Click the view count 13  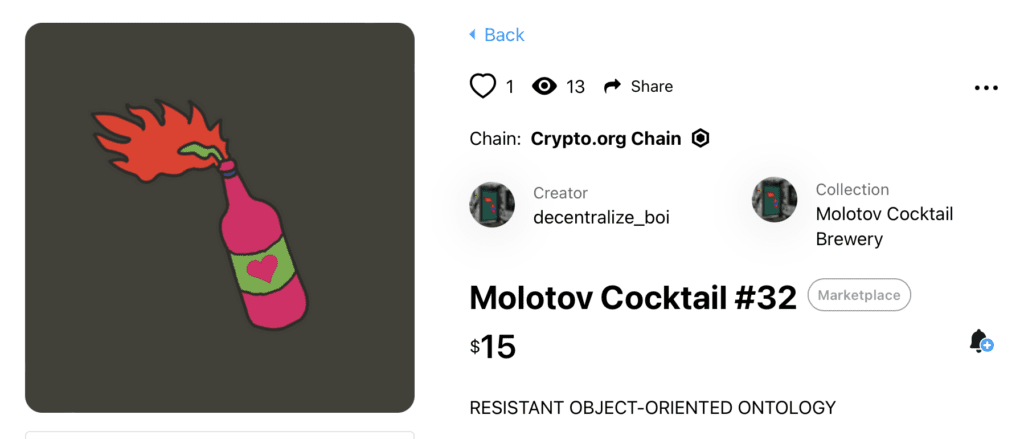(x=575, y=87)
